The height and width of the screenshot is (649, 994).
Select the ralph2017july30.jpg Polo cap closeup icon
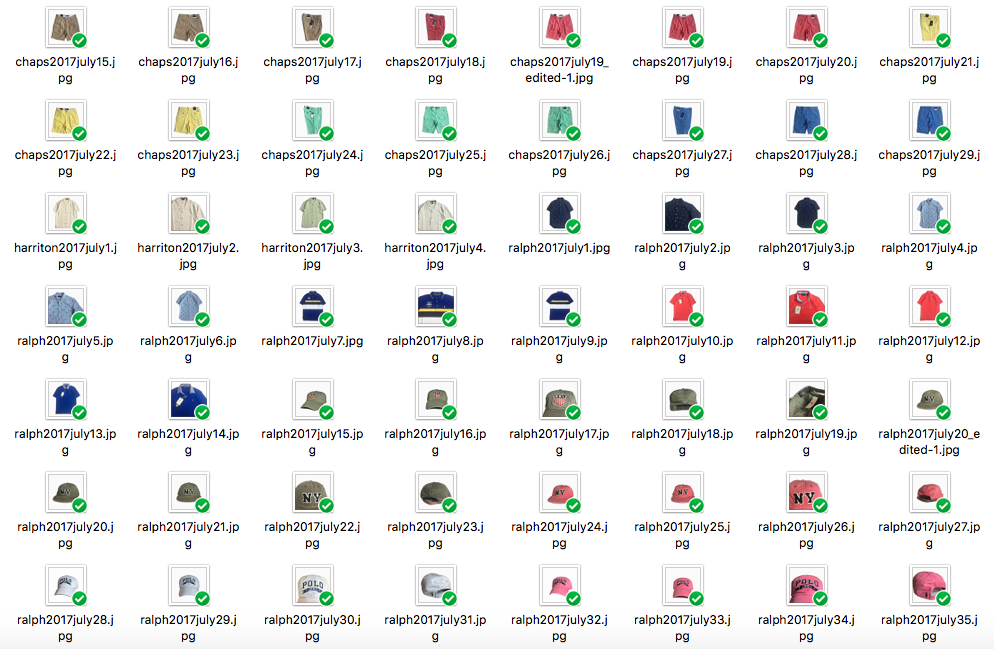pyautogui.click(x=313, y=586)
